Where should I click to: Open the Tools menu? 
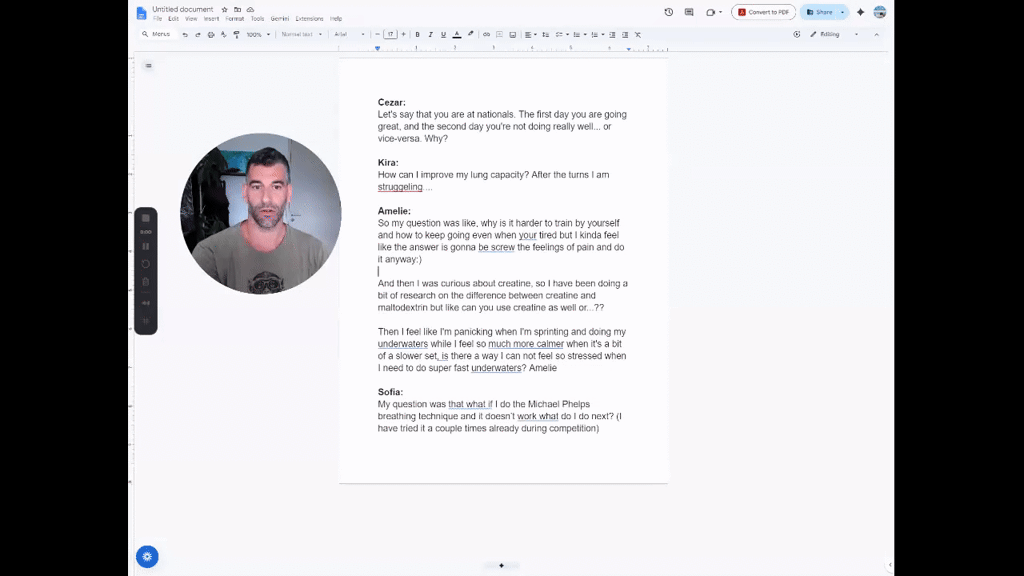[x=257, y=19]
